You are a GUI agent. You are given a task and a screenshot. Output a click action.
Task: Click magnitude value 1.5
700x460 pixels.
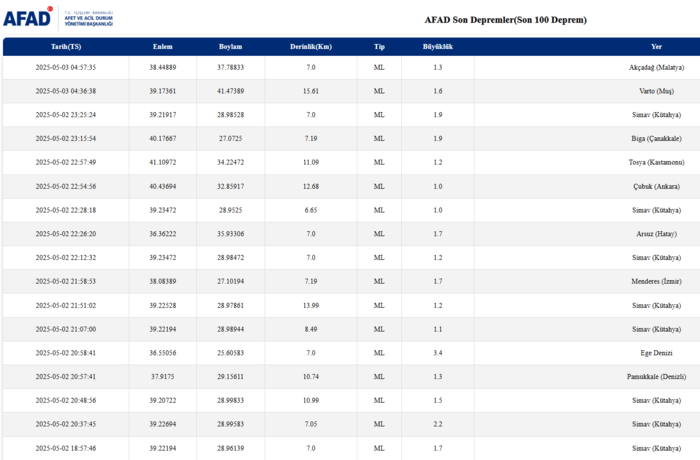point(438,400)
